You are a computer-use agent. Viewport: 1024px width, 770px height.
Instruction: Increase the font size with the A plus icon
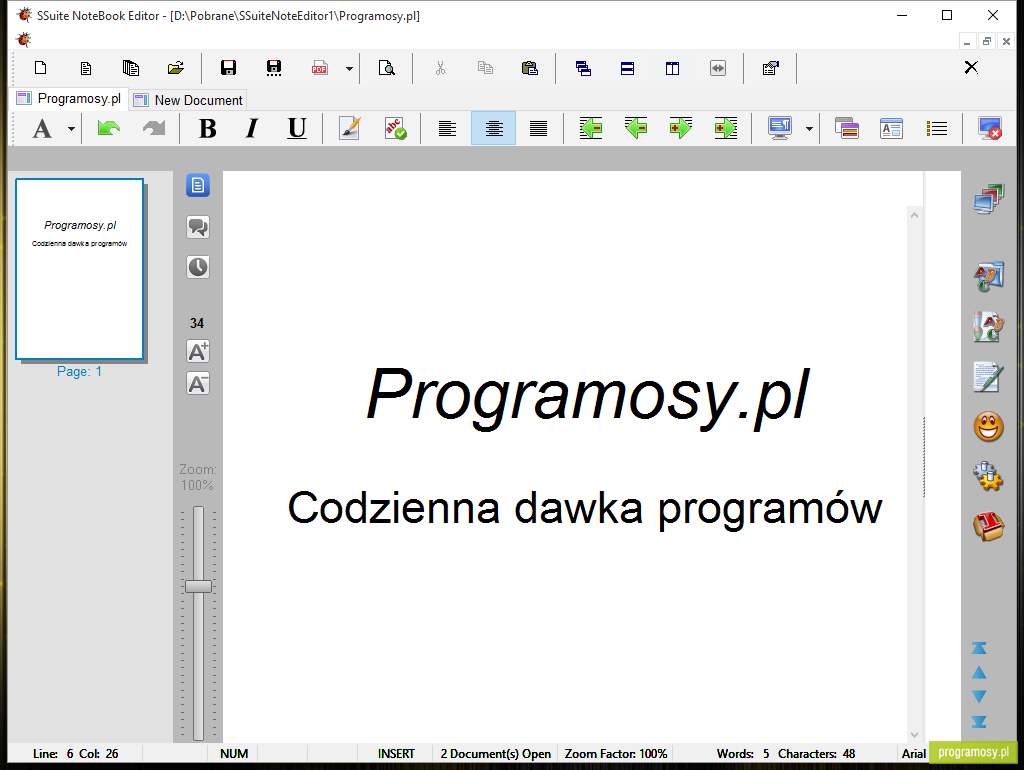[198, 351]
